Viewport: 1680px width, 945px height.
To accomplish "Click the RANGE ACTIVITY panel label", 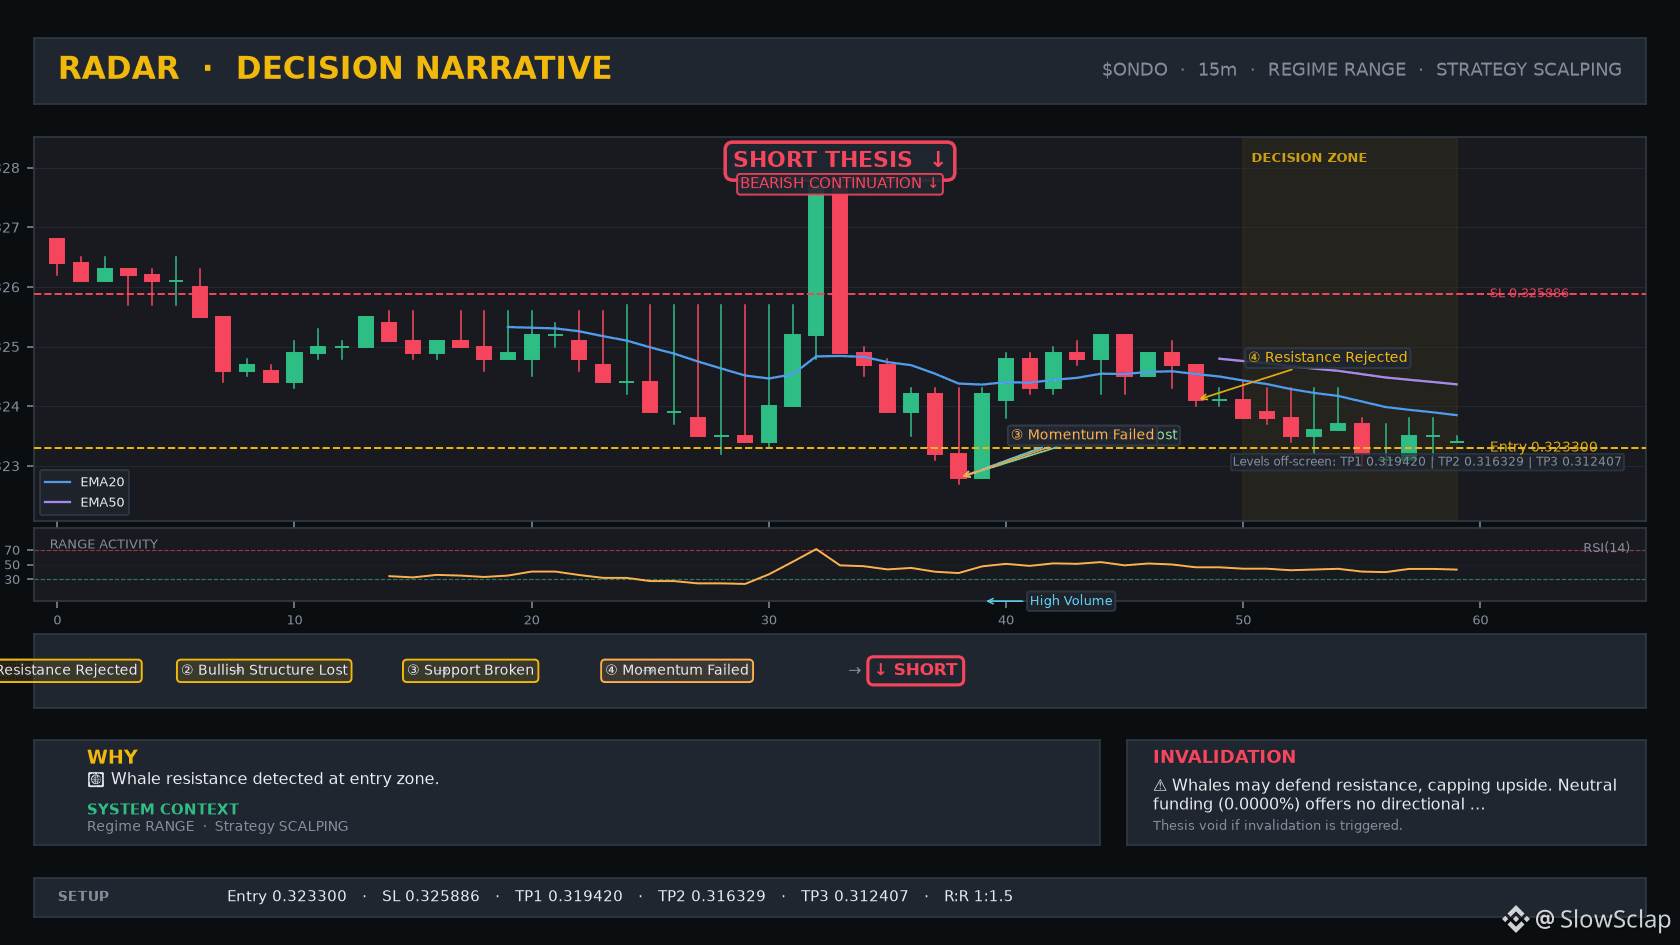I will click(x=104, y=545).
